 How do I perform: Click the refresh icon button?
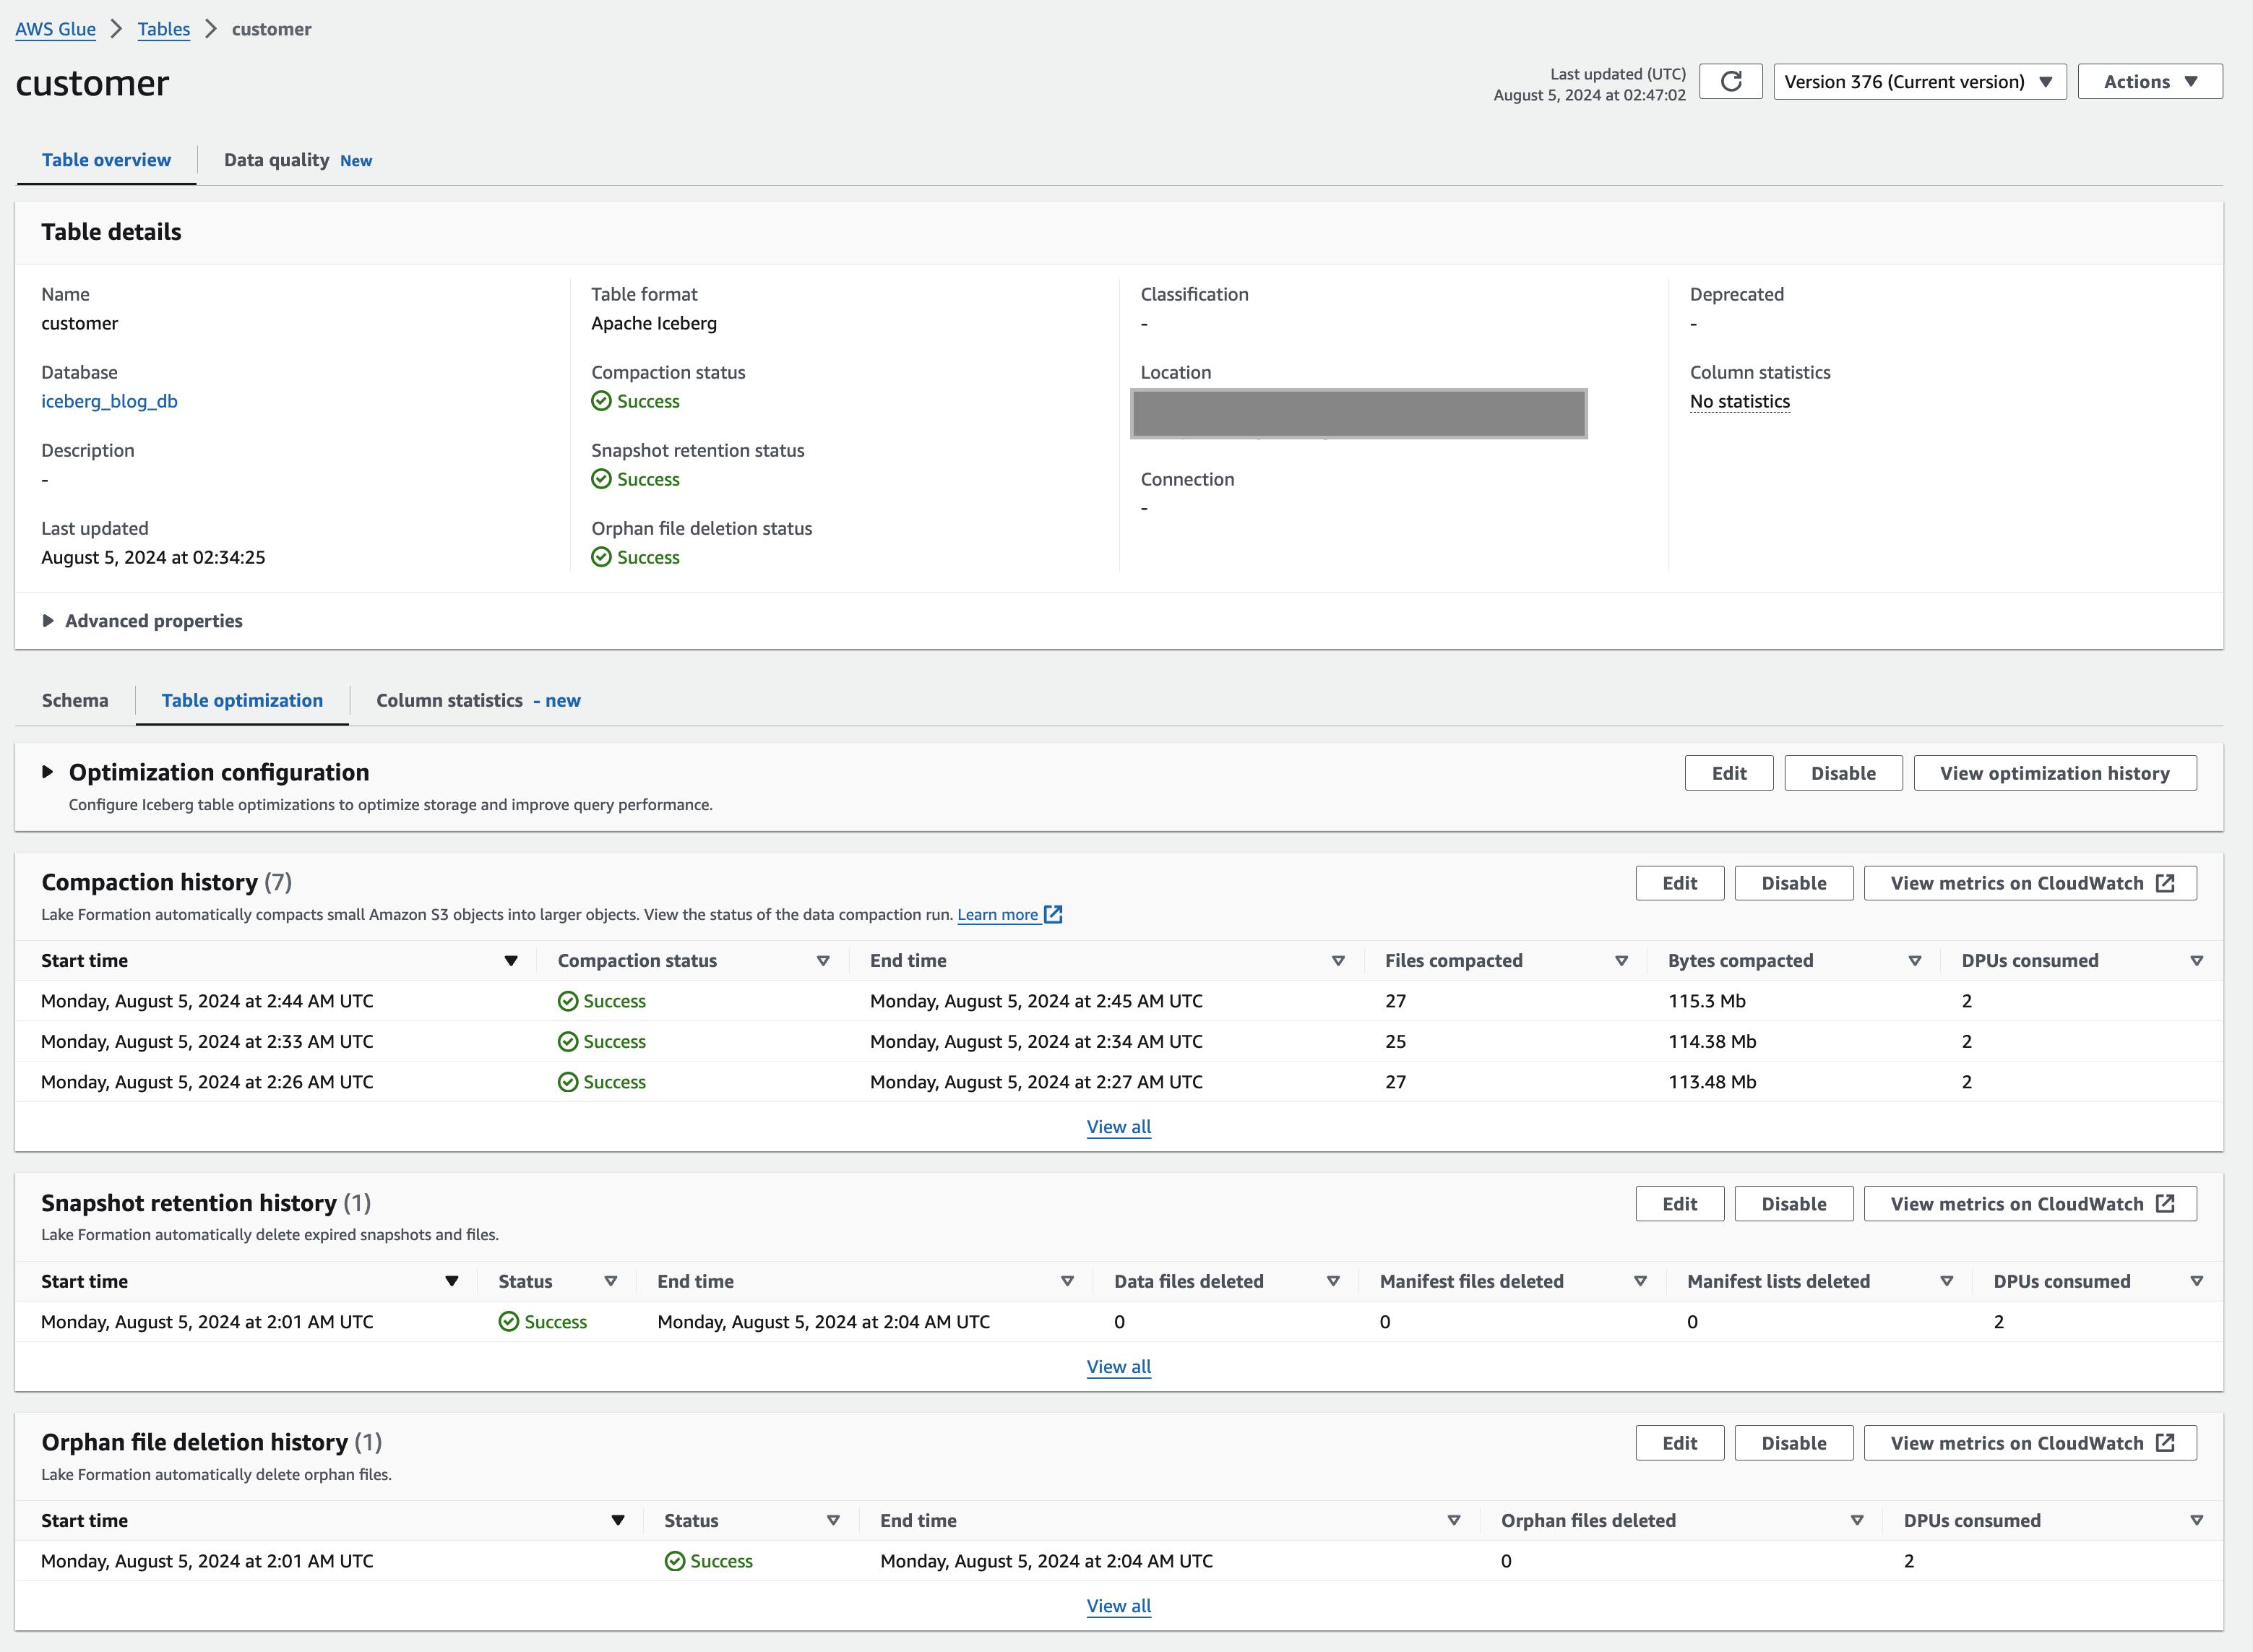coord(1731,81)
